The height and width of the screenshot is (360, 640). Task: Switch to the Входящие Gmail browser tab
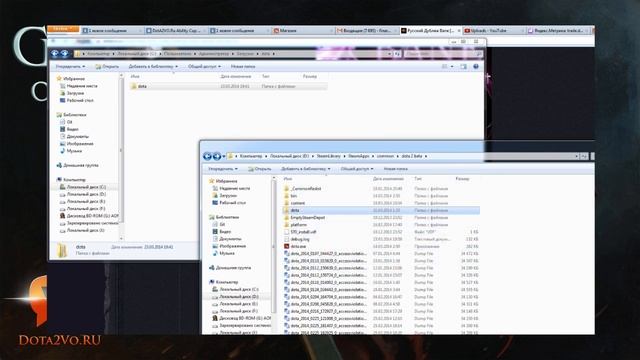pos(367,31)
